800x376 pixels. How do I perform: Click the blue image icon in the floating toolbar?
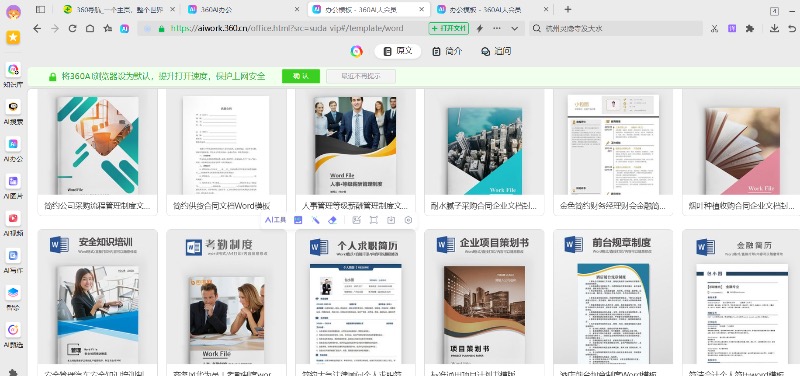(x=299, y=220)
